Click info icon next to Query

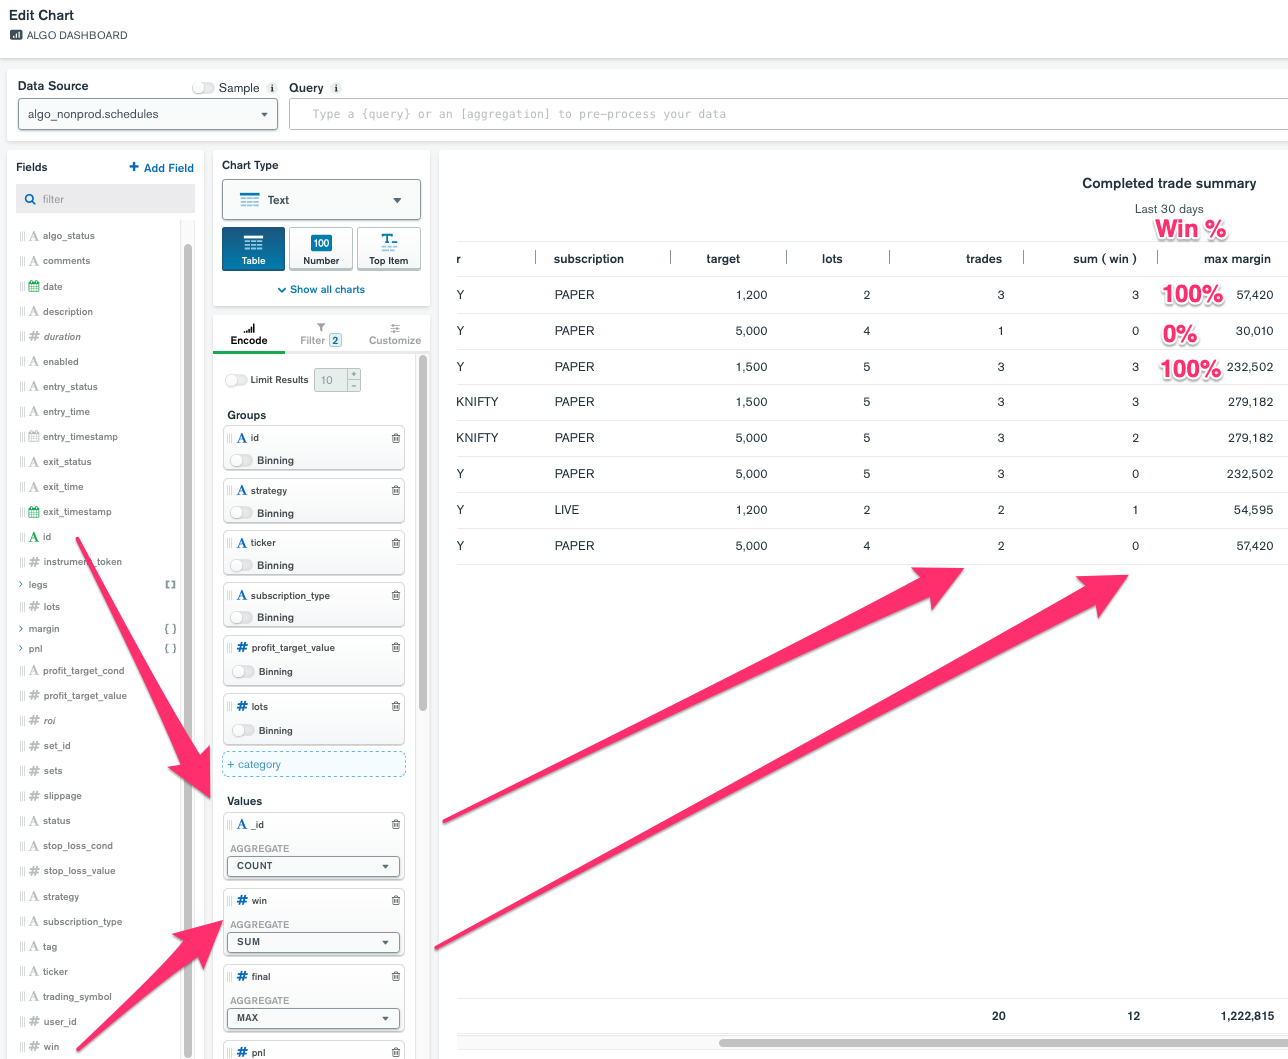[336, 88]
